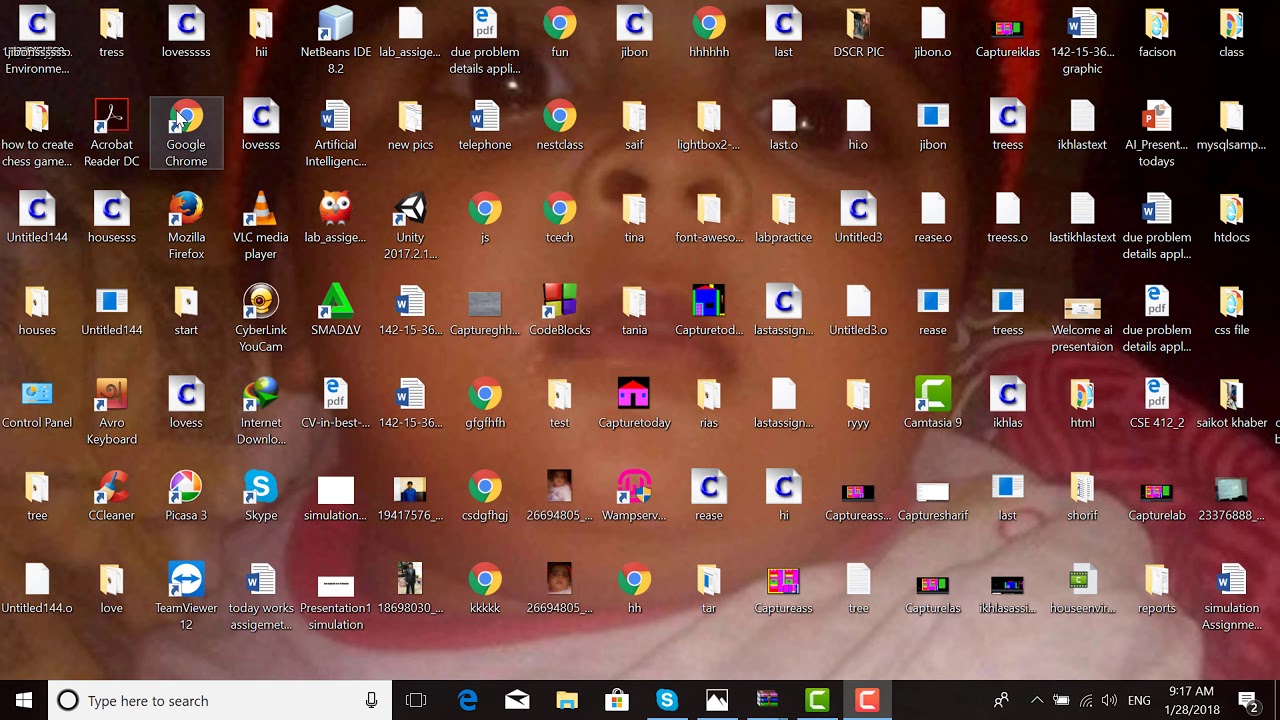Click the Internet Download Manager icon

click(260, 412)
